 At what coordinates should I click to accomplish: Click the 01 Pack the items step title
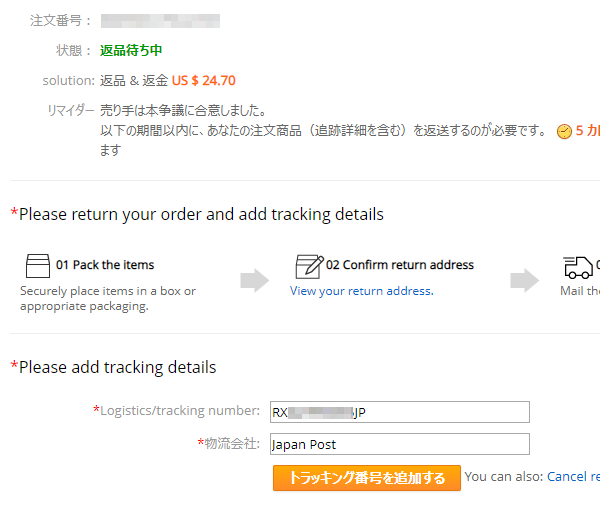pyautogui.click(x=105, y=265)
